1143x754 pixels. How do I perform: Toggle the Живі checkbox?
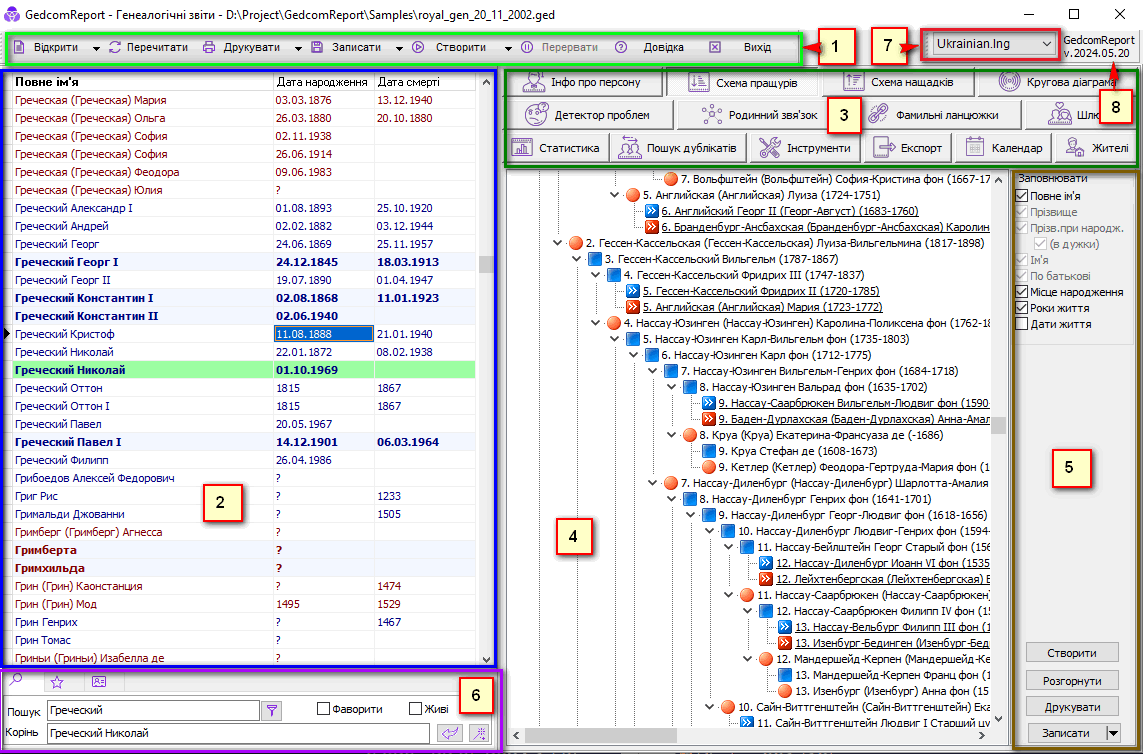pyautogui.click(x=415, y=709)
